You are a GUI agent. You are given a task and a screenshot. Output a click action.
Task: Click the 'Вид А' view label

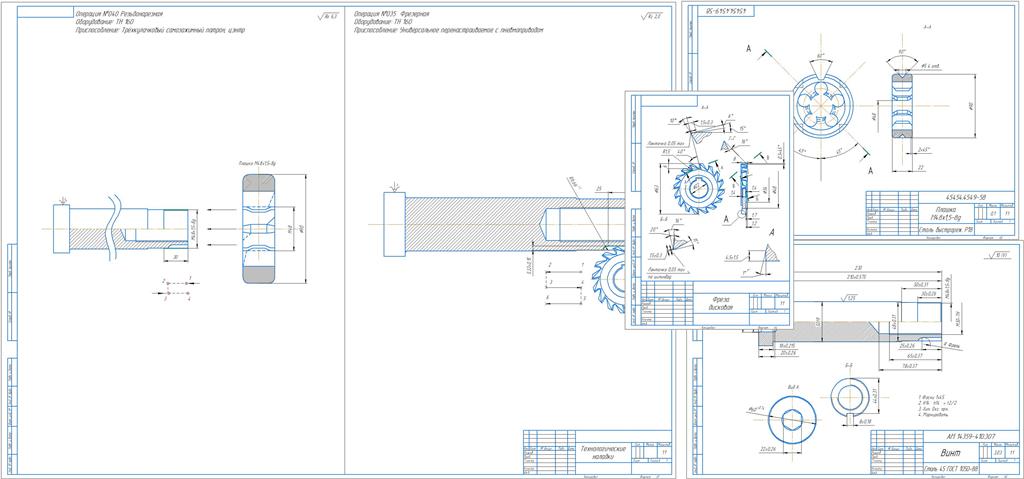[793, 388]
